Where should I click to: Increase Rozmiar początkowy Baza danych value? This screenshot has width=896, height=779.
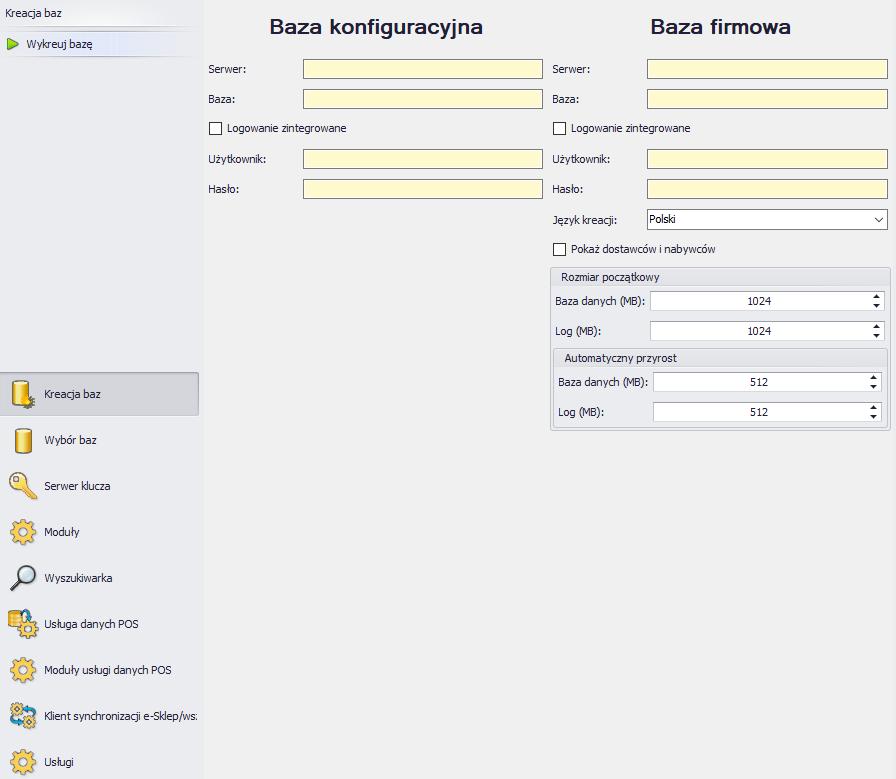coord(877,297)
